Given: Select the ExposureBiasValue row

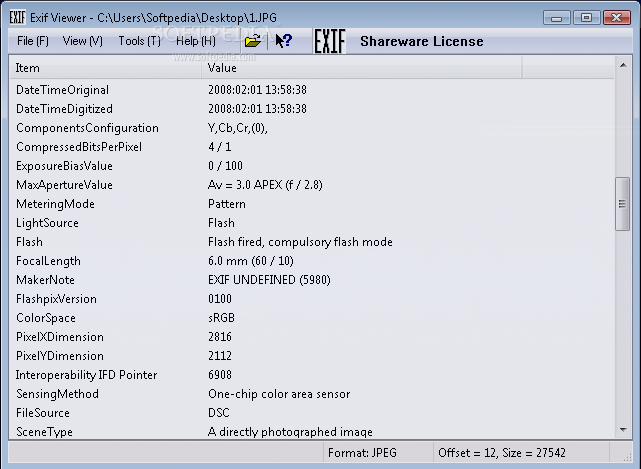Looking at the screenshot, I should [312, 166].
